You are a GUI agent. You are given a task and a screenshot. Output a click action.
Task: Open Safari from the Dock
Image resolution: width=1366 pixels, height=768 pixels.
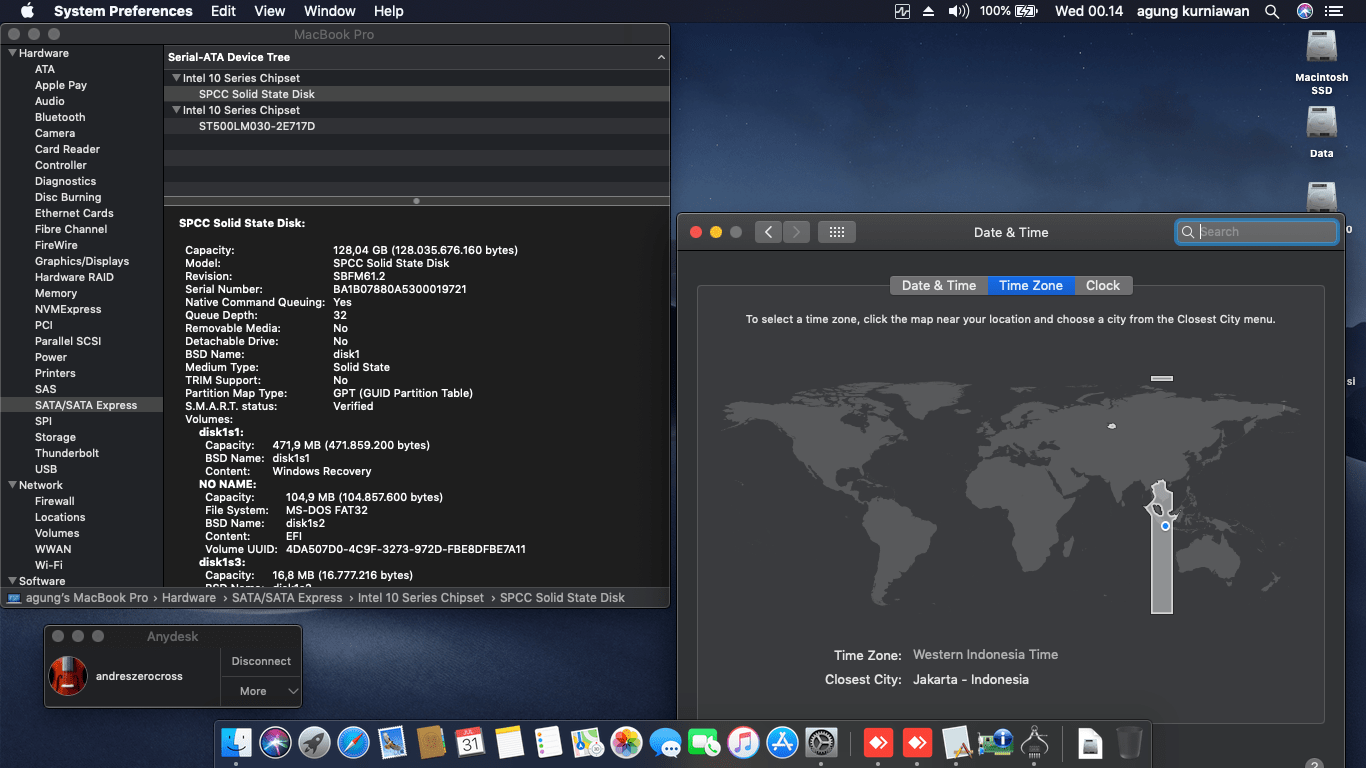(353, 743)
